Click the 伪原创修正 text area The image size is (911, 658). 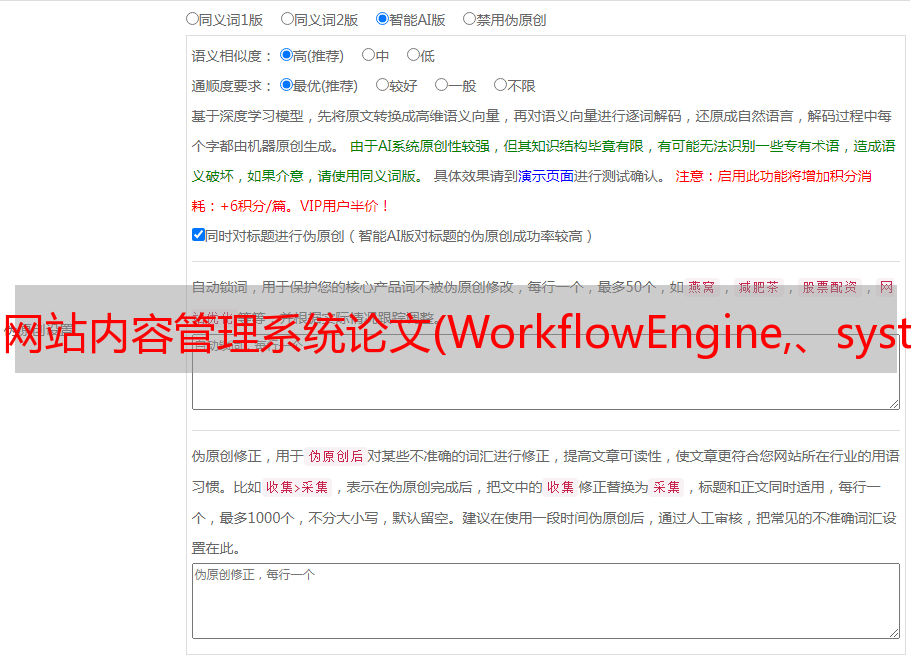[x=546, y=601]
